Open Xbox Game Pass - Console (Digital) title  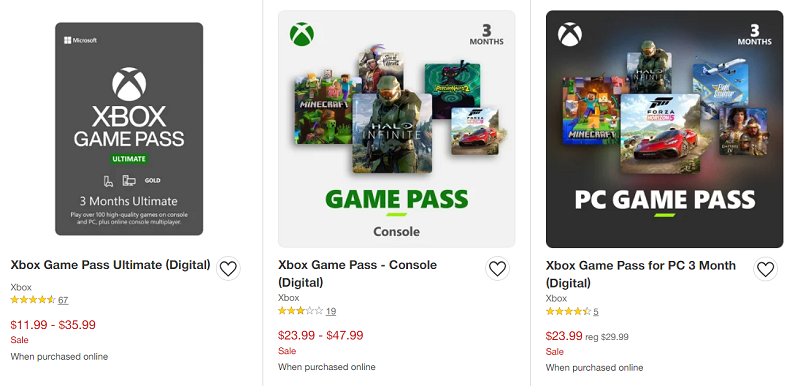(x=358, y=273)
